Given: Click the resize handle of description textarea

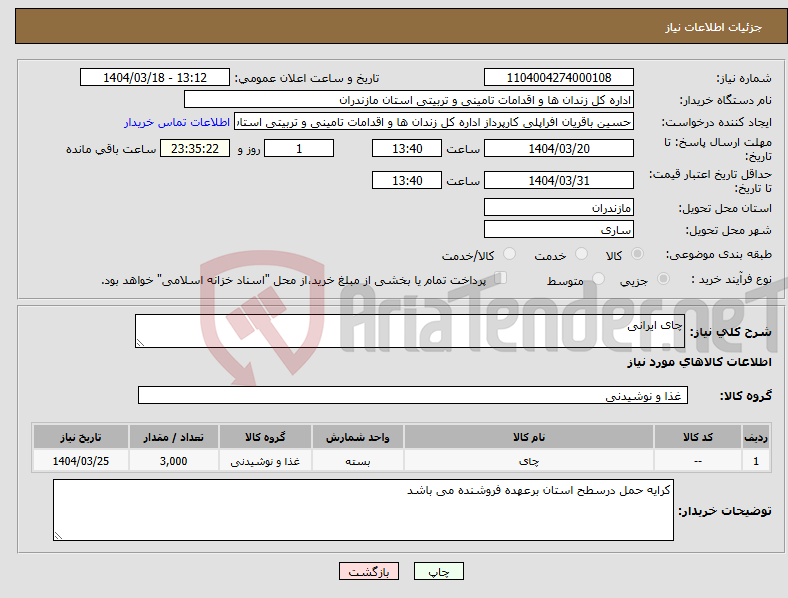Looking at the screenshot, I should pos(140,343).
